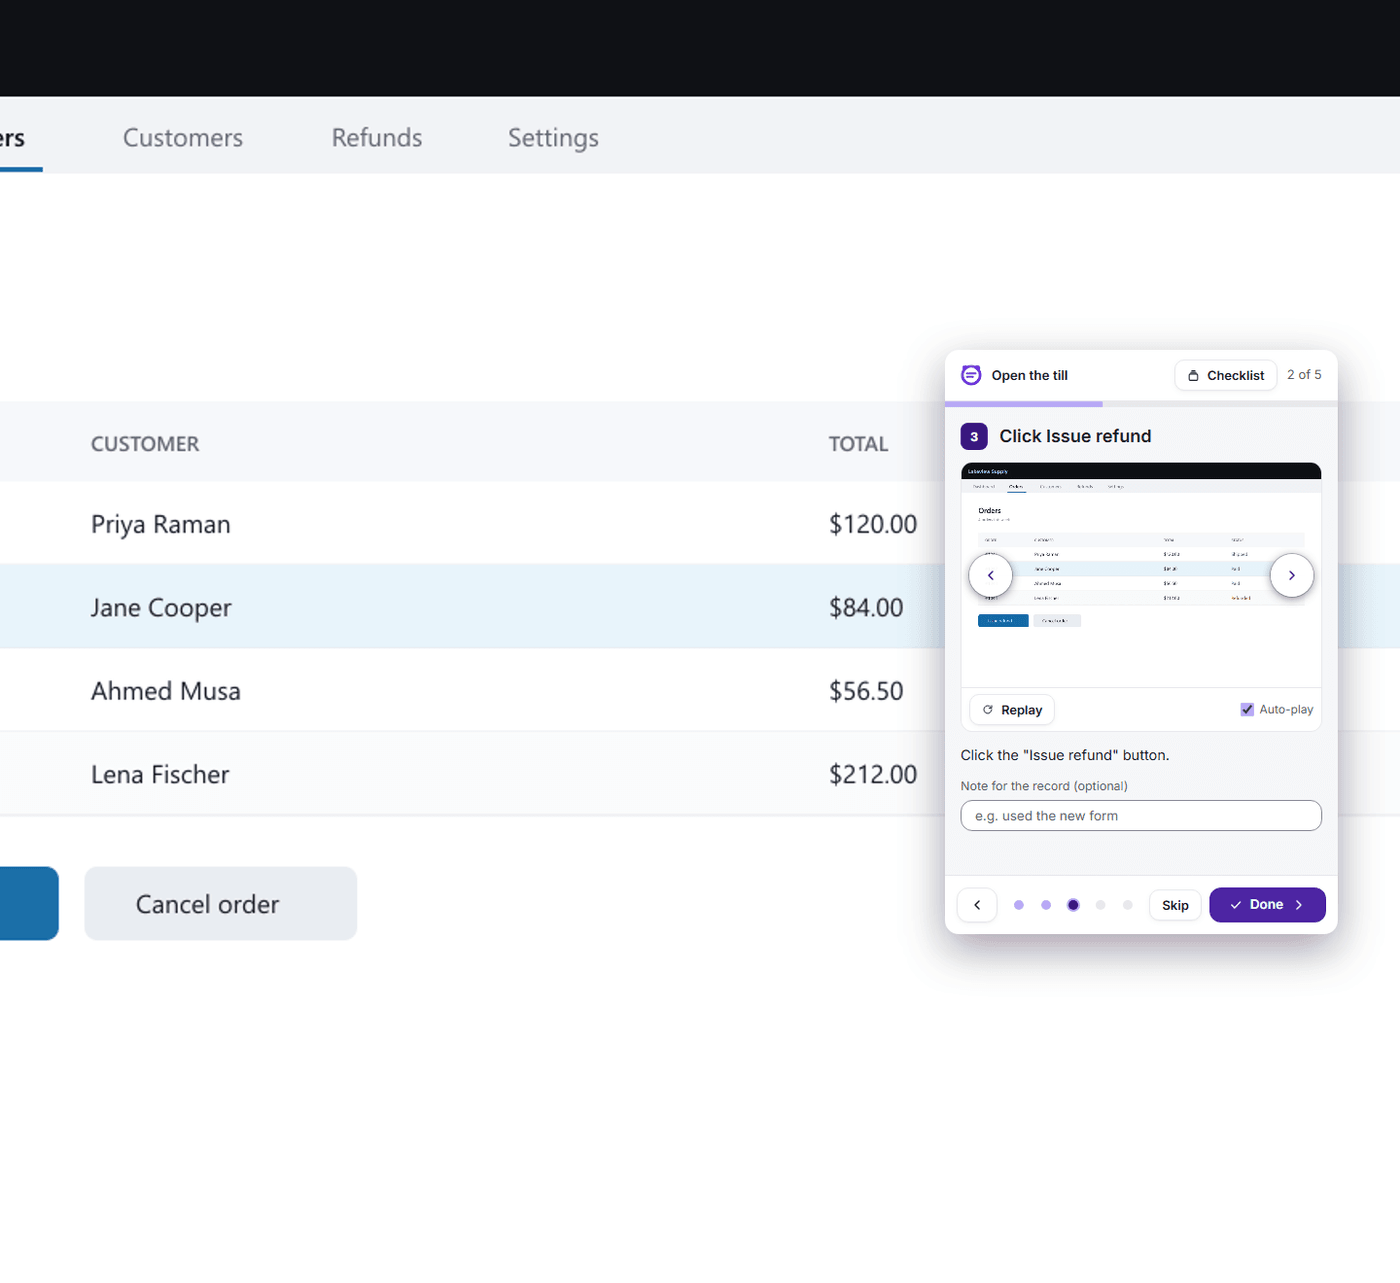
Task: Switch to the Refunds tab
Action: tap(377, 137)
